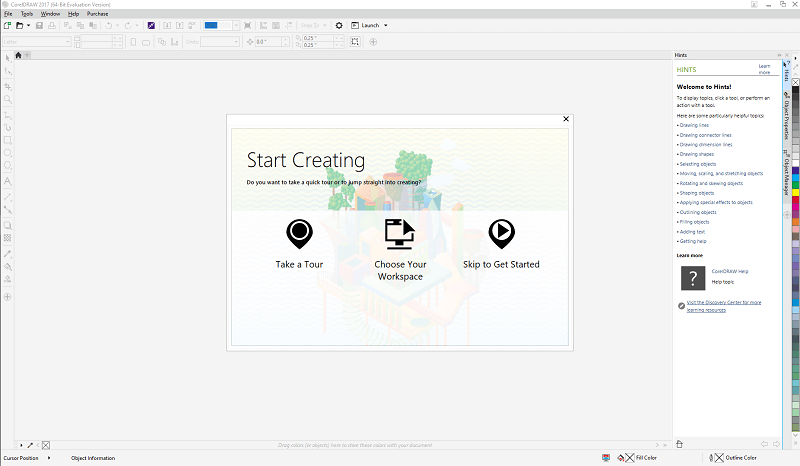Viewport: 800px width, 466px height.
Task: Click the Launch application button
Action: [x=365, y=25]
